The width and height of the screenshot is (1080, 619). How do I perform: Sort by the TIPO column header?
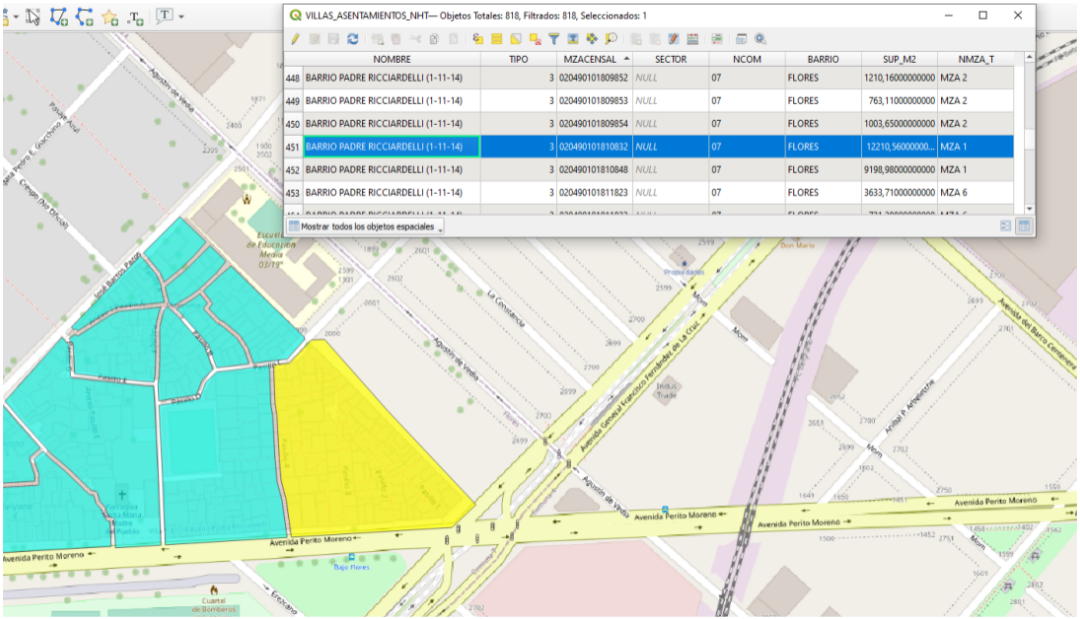pos(518,59)
